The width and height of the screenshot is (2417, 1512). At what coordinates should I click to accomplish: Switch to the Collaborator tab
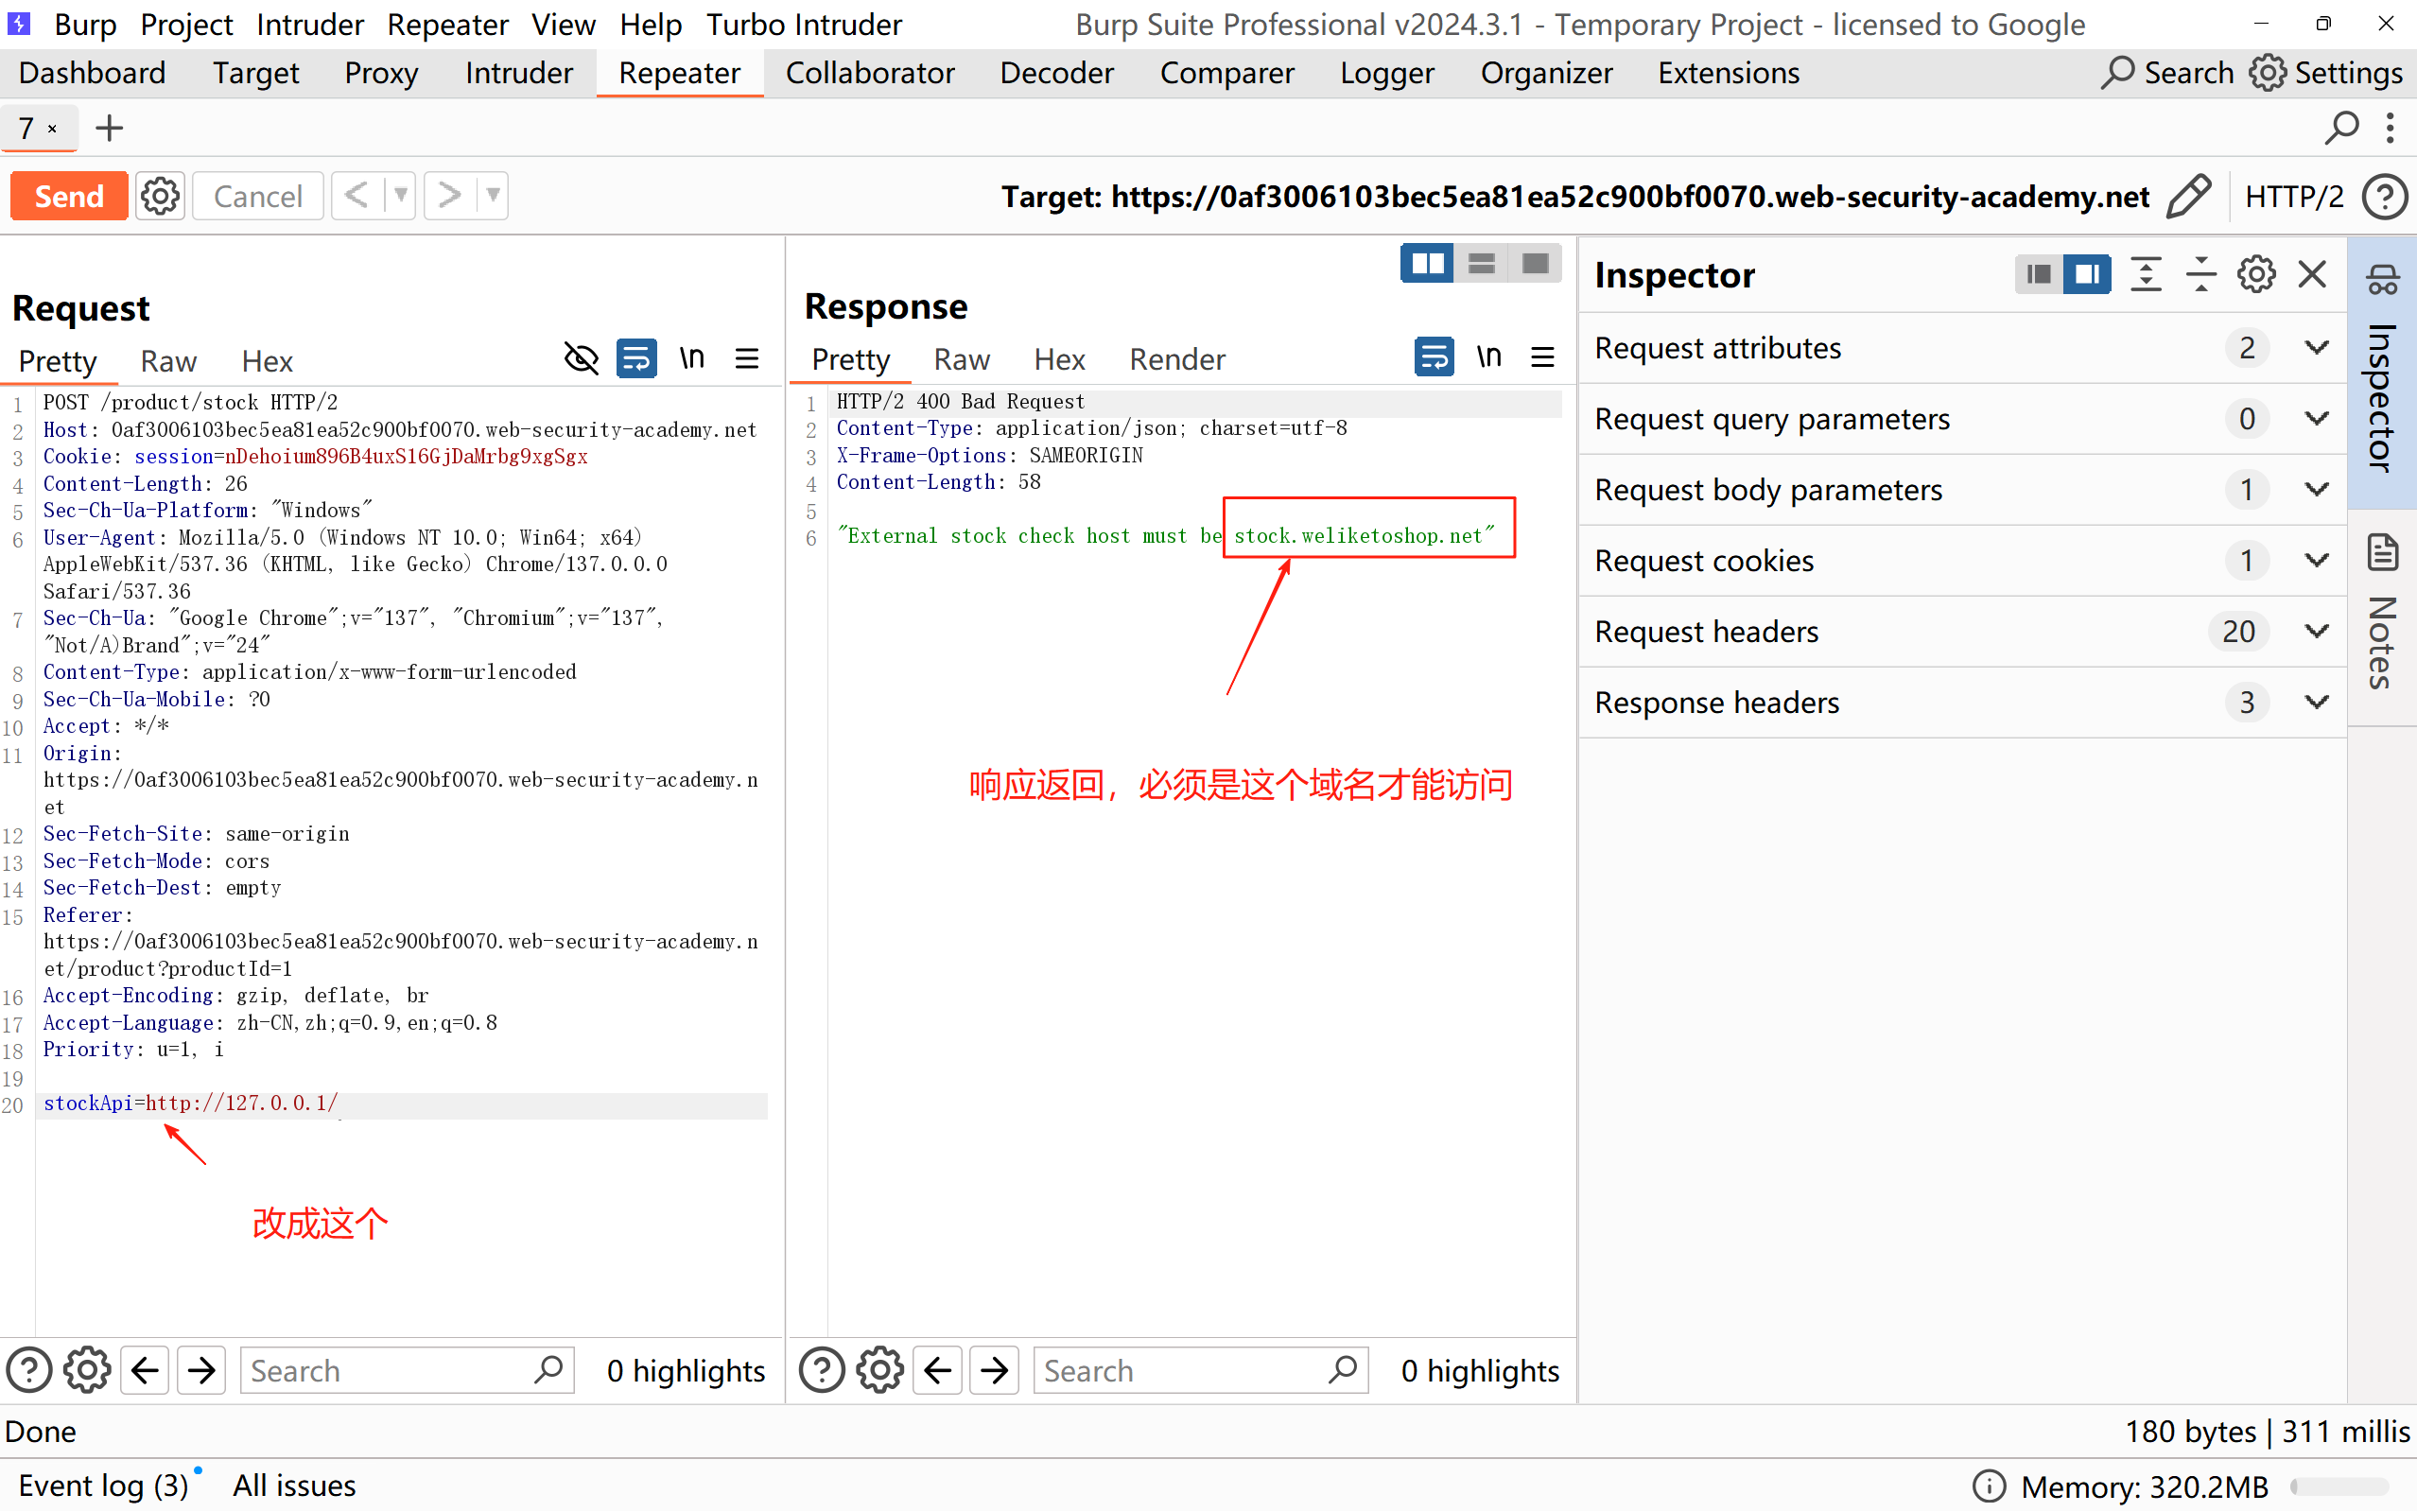(x=869, y=73)
